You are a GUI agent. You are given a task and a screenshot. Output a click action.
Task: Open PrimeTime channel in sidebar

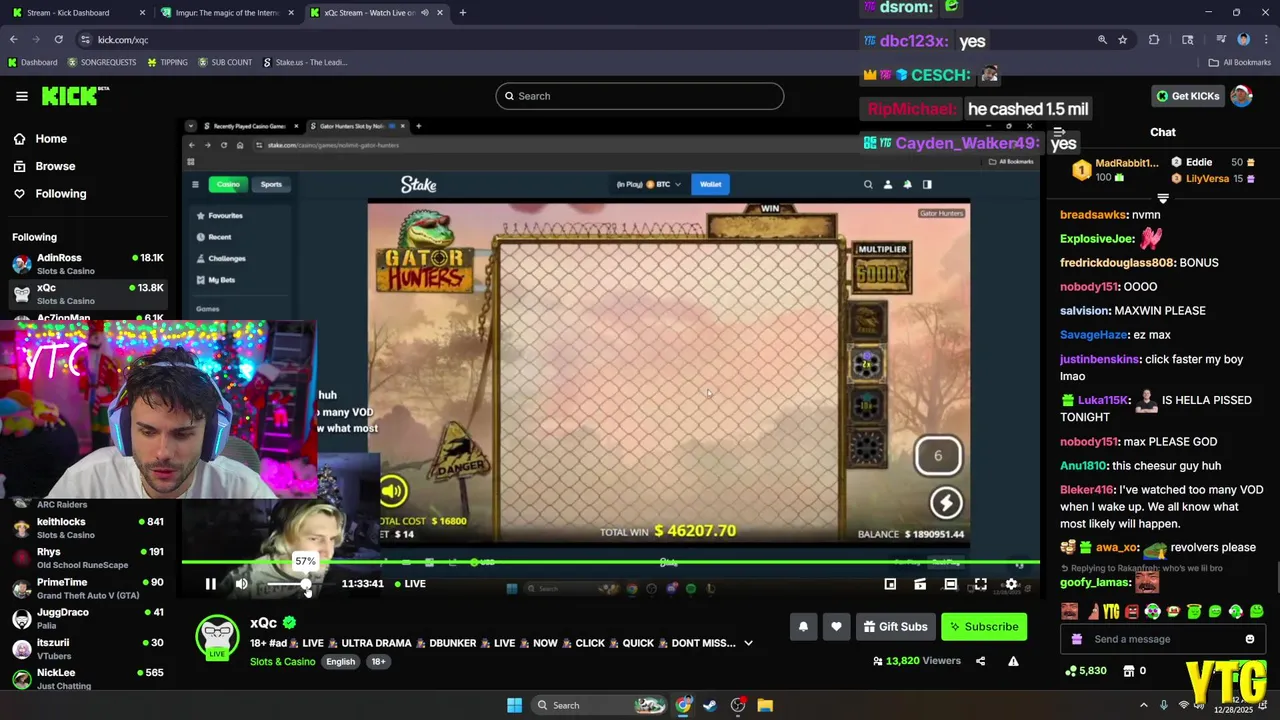point(88,588)
